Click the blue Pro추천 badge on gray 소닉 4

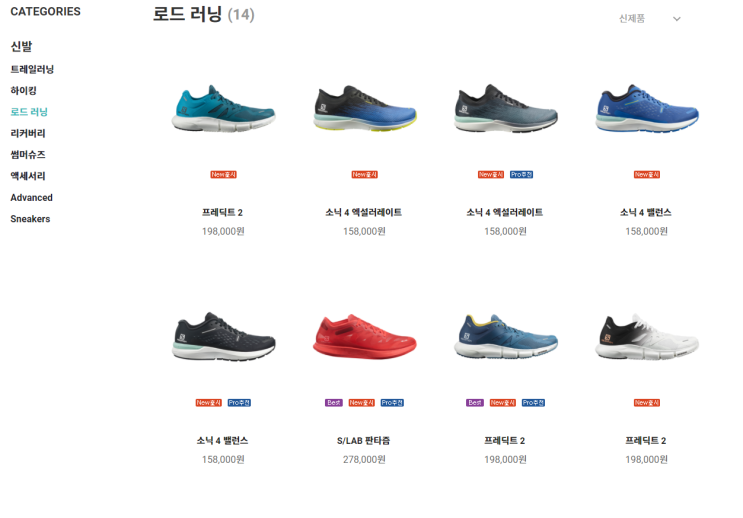coord(521,175)
